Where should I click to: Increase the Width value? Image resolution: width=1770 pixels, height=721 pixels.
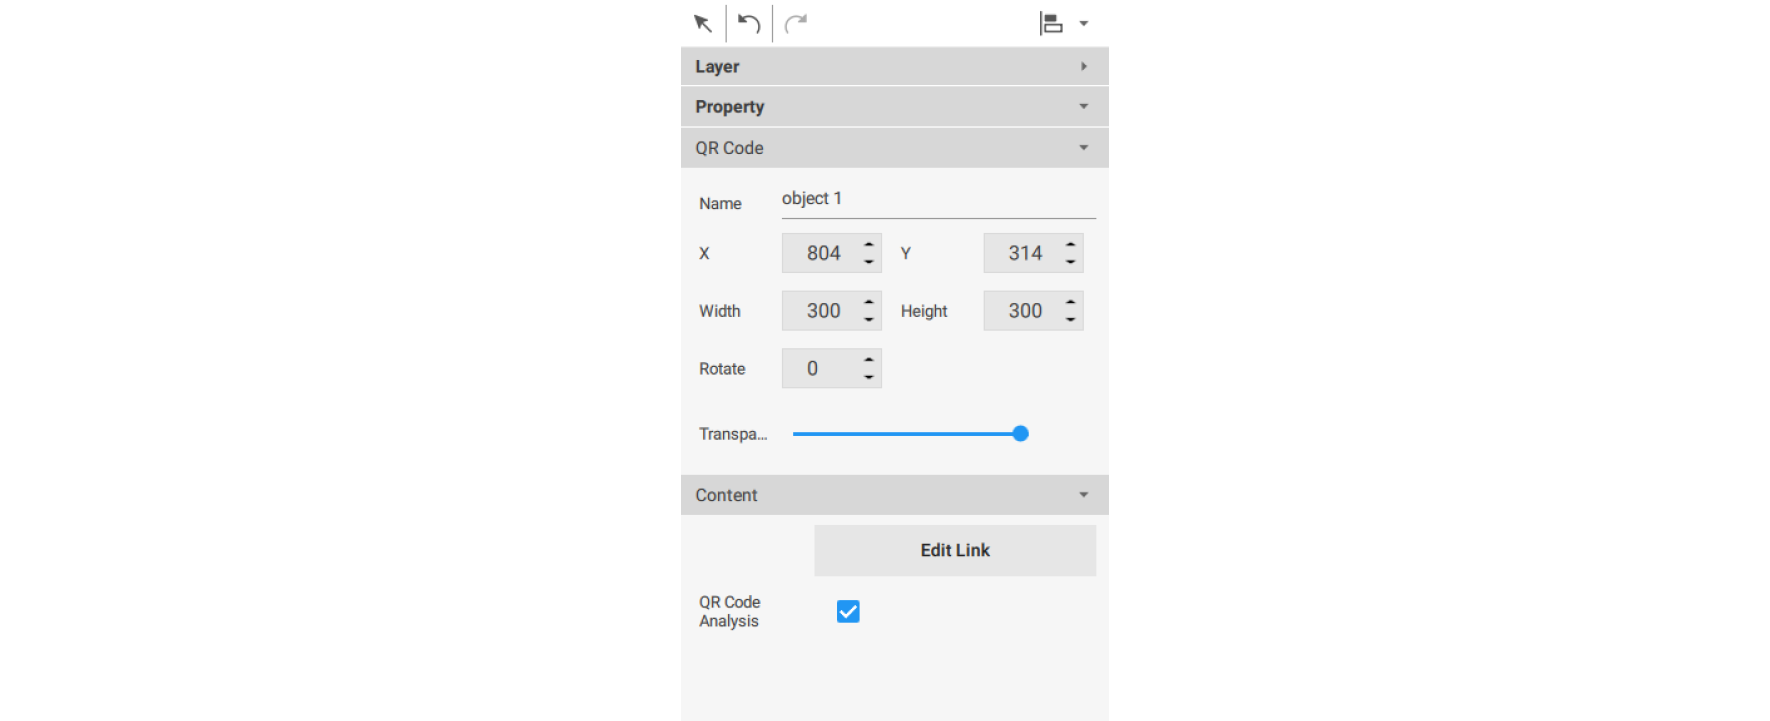pos(869,302)
